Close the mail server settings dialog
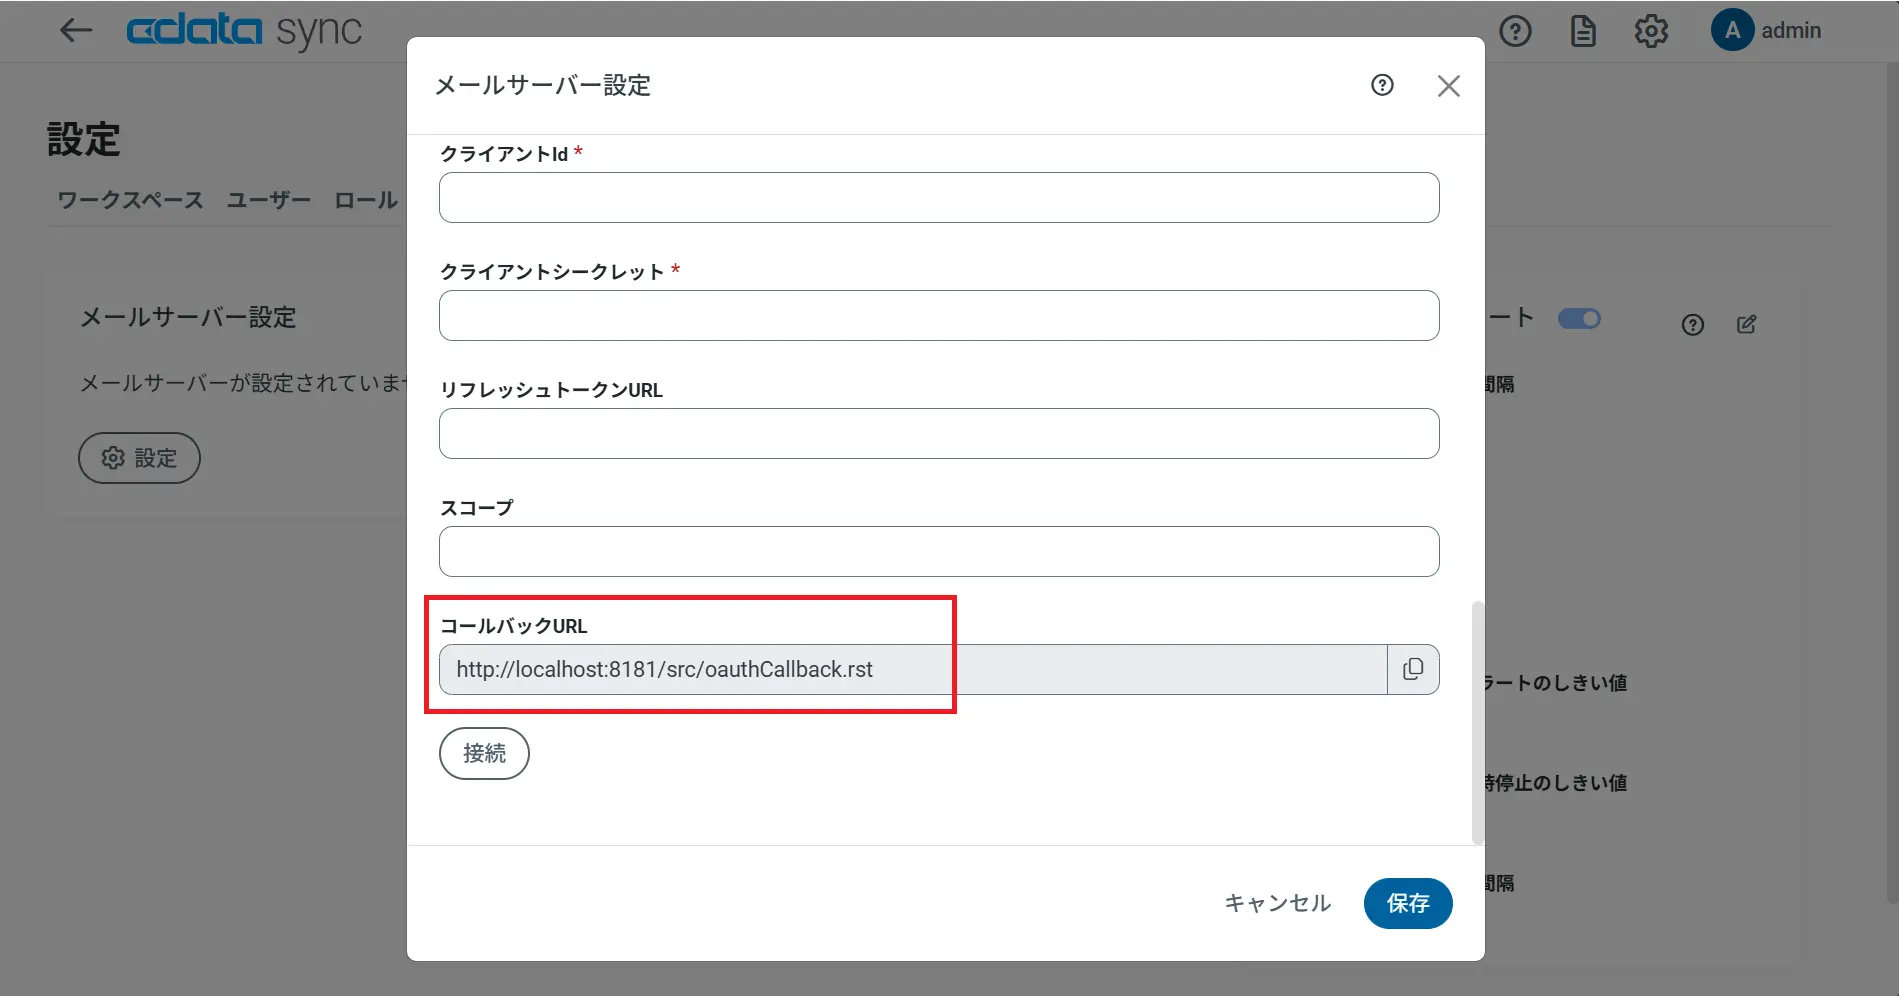1899x996 pixels. (x=1448, y=86)
